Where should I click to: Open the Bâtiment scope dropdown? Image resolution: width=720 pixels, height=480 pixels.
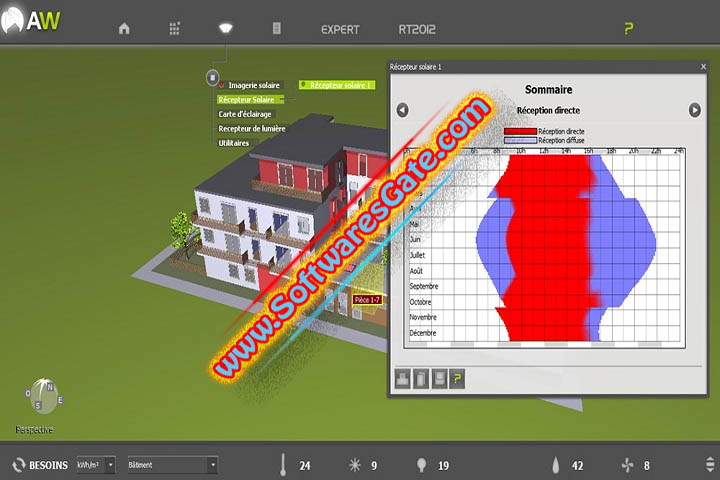click(x=172, y=465)
